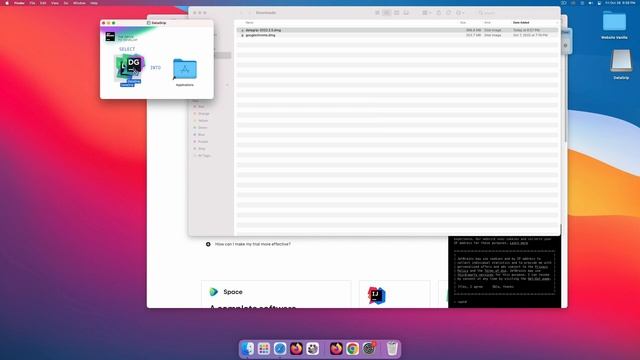The width and height of the screenshot is (640, 360).
Task: Switch Finder to column view
Action: click(396, 13)
